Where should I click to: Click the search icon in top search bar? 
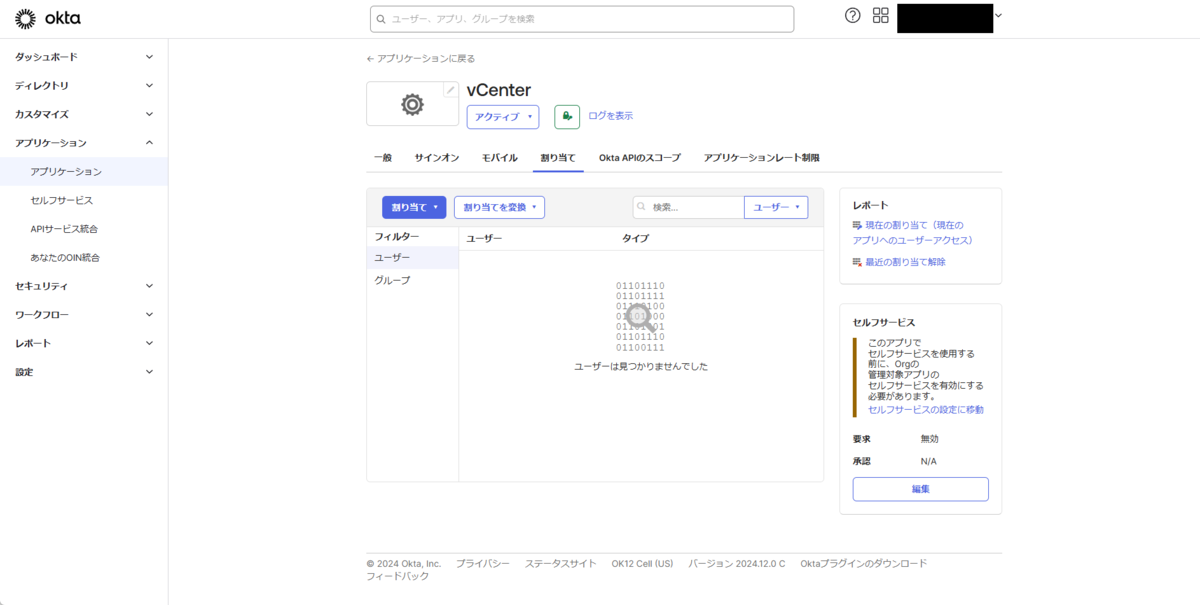coord(382,19)
